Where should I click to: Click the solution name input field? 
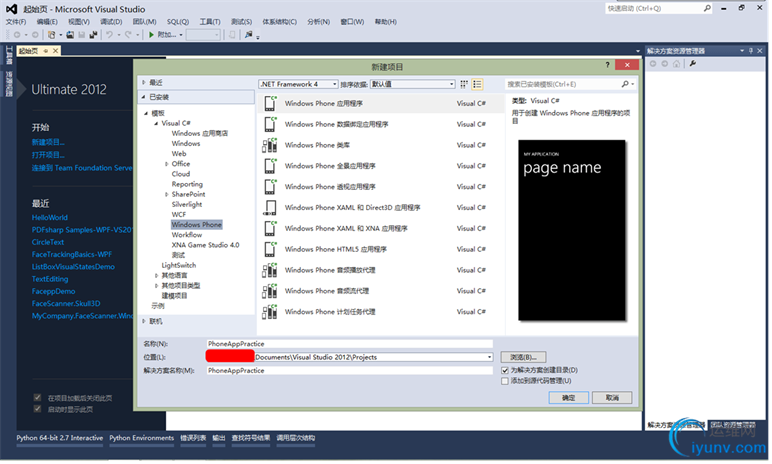pyautogui.click(x=350, y=371)
